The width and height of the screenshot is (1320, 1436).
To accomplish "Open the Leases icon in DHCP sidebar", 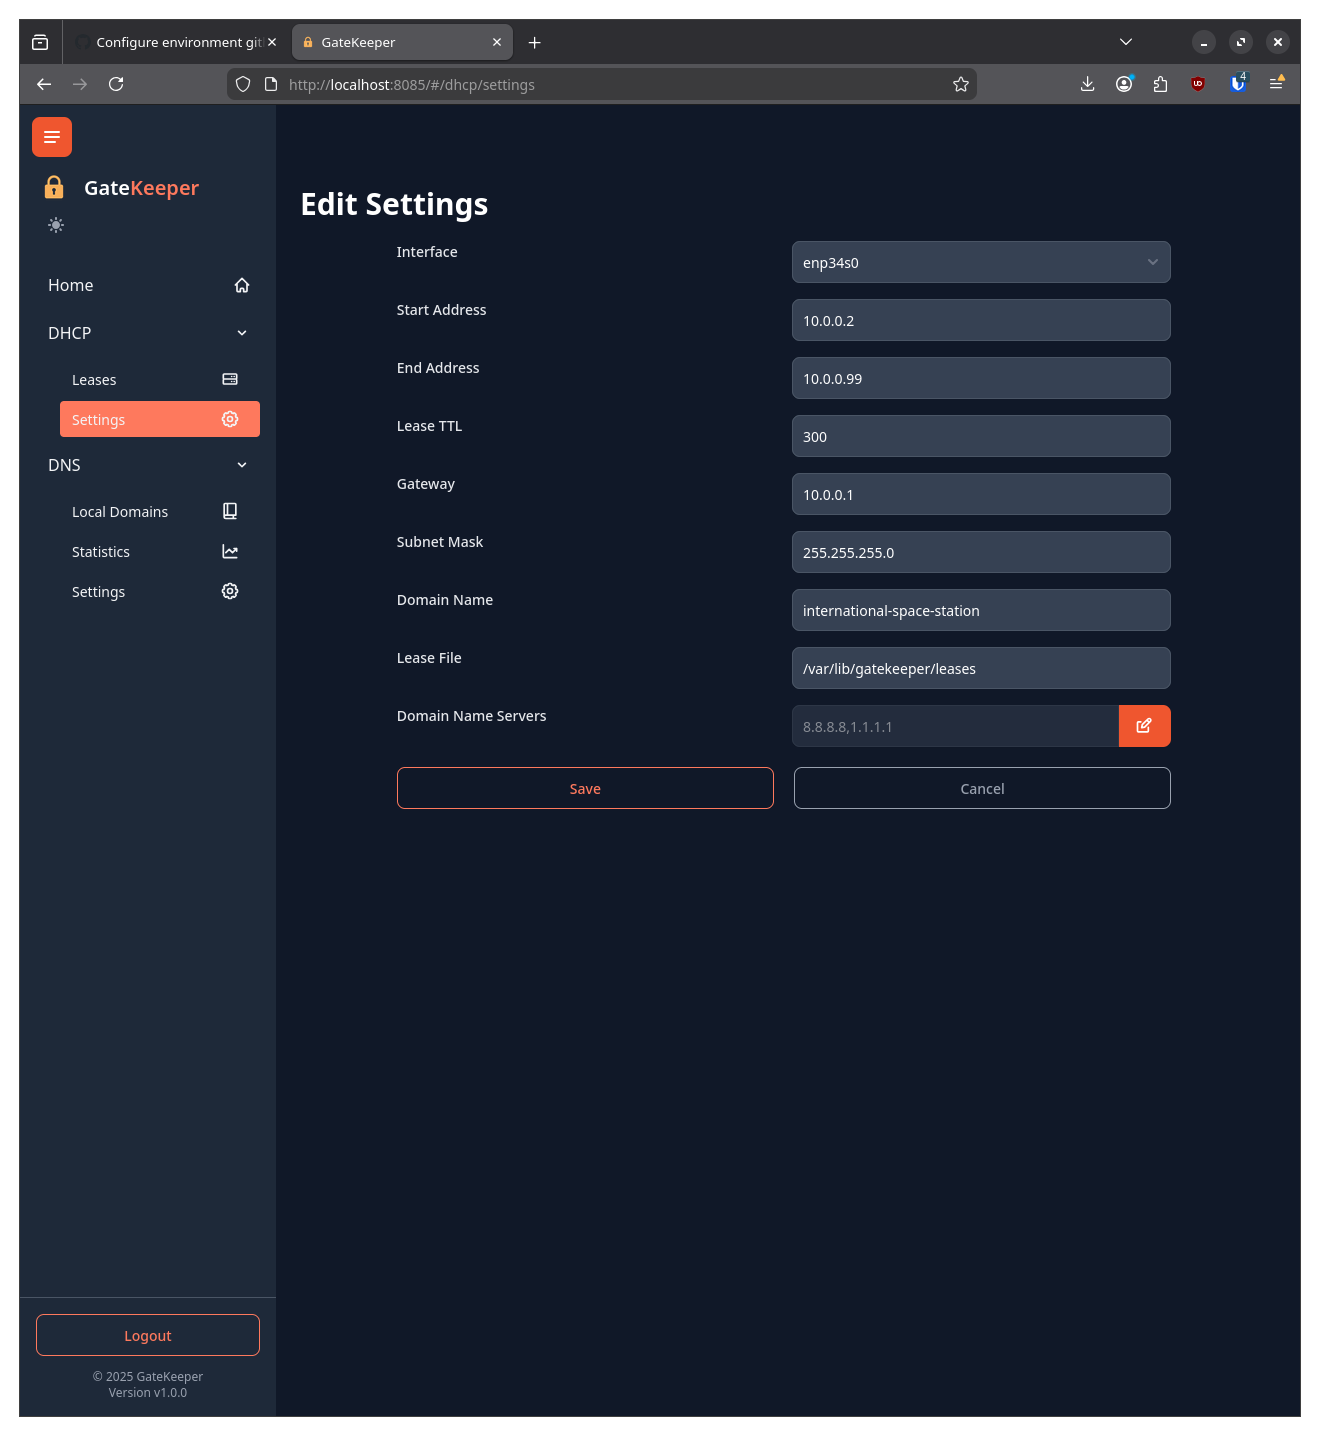I will [x=229, y=379].
